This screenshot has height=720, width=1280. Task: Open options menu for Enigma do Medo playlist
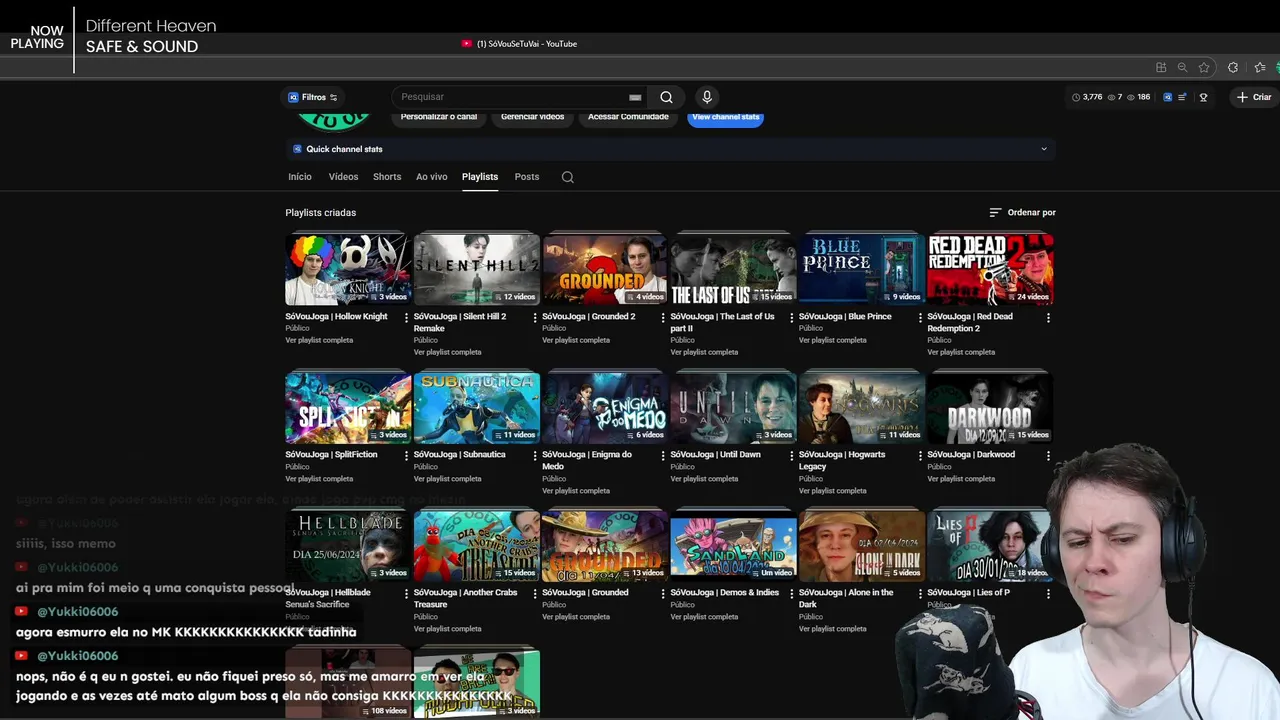click(x=663, y=455)
